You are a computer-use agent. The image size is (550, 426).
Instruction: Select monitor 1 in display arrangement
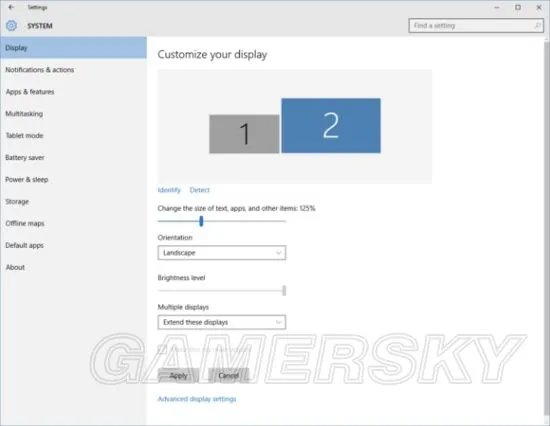click(x=244, y=134)
